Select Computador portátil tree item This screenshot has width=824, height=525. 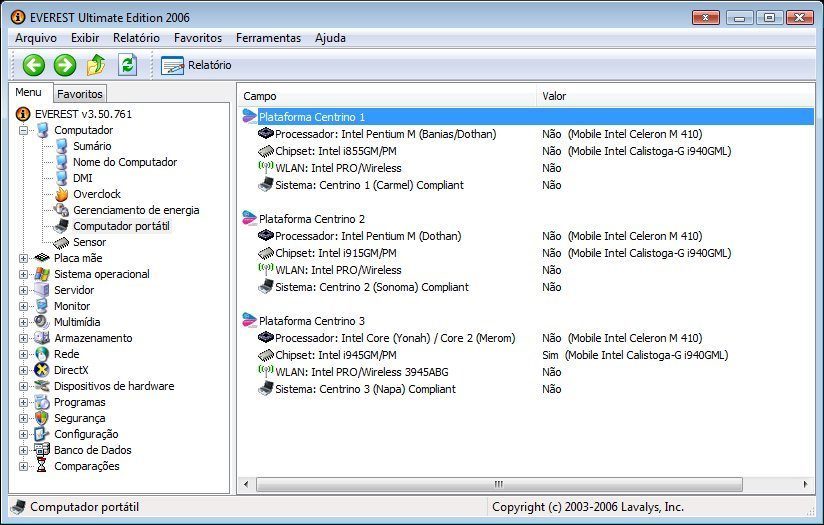[121, 226]
